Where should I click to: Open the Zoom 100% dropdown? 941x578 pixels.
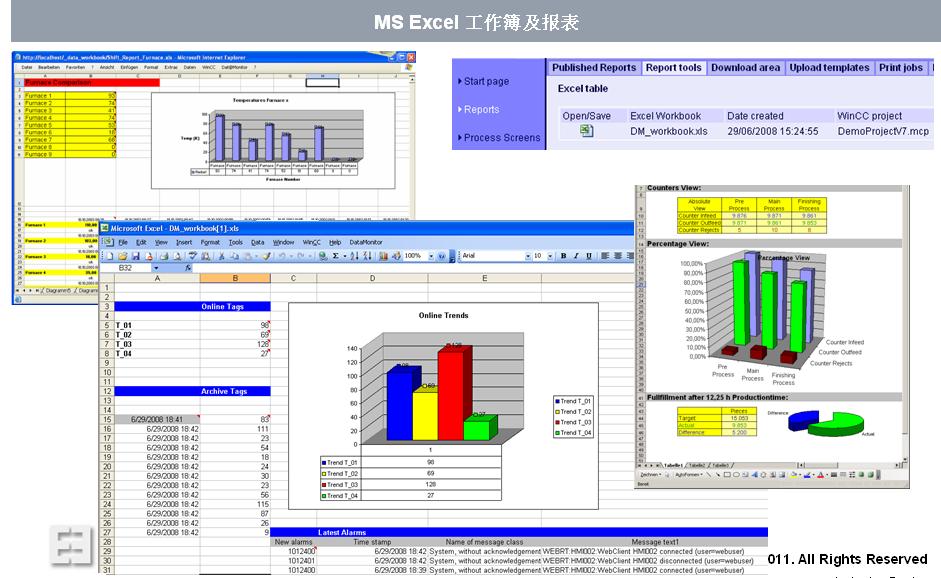431,256
